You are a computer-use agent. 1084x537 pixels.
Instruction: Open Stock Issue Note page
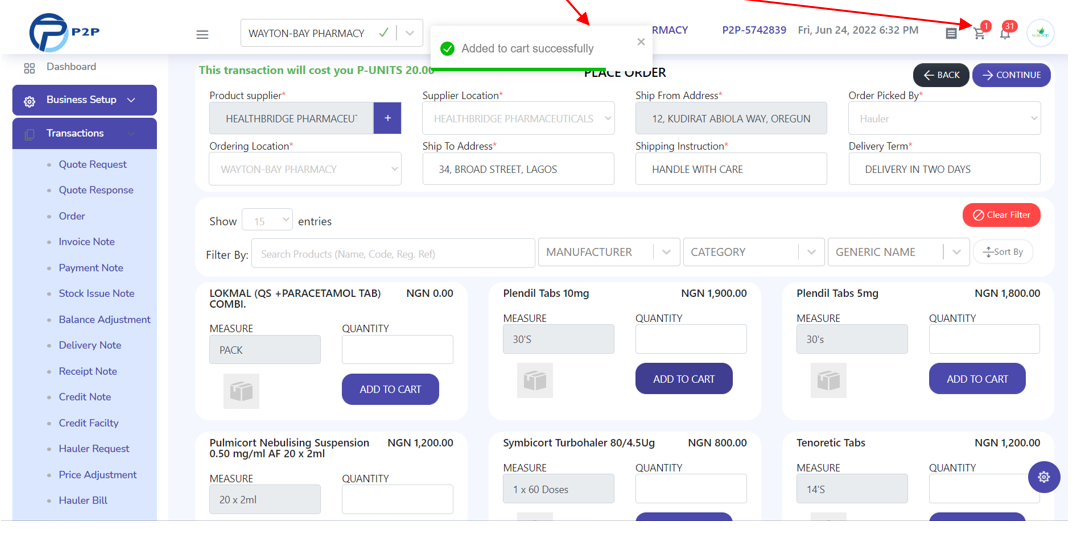coord(97,294)
